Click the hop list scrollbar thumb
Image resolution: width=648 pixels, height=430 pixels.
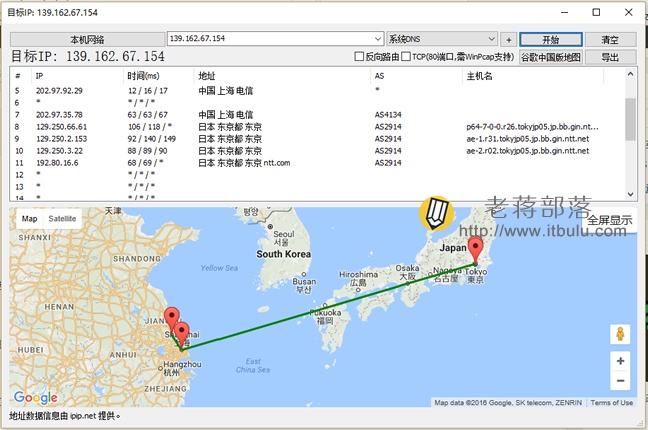(x=630, y=119)
